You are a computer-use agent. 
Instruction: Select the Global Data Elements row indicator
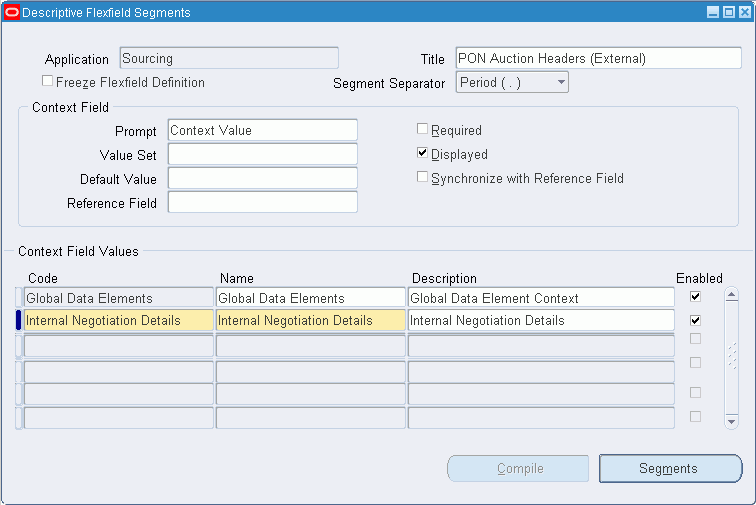tap(19, 297)
